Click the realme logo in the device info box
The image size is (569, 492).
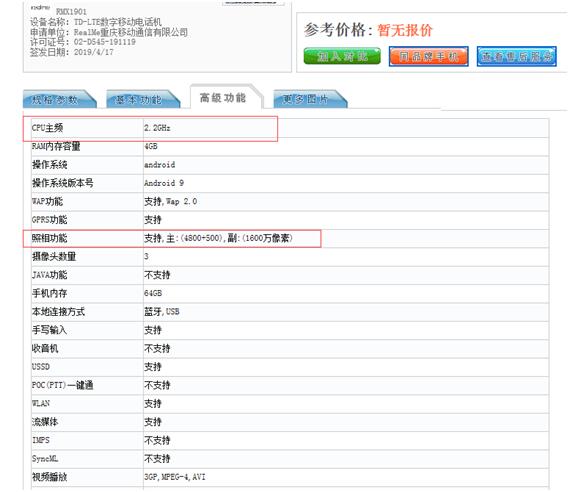click(x=40, y=7)
